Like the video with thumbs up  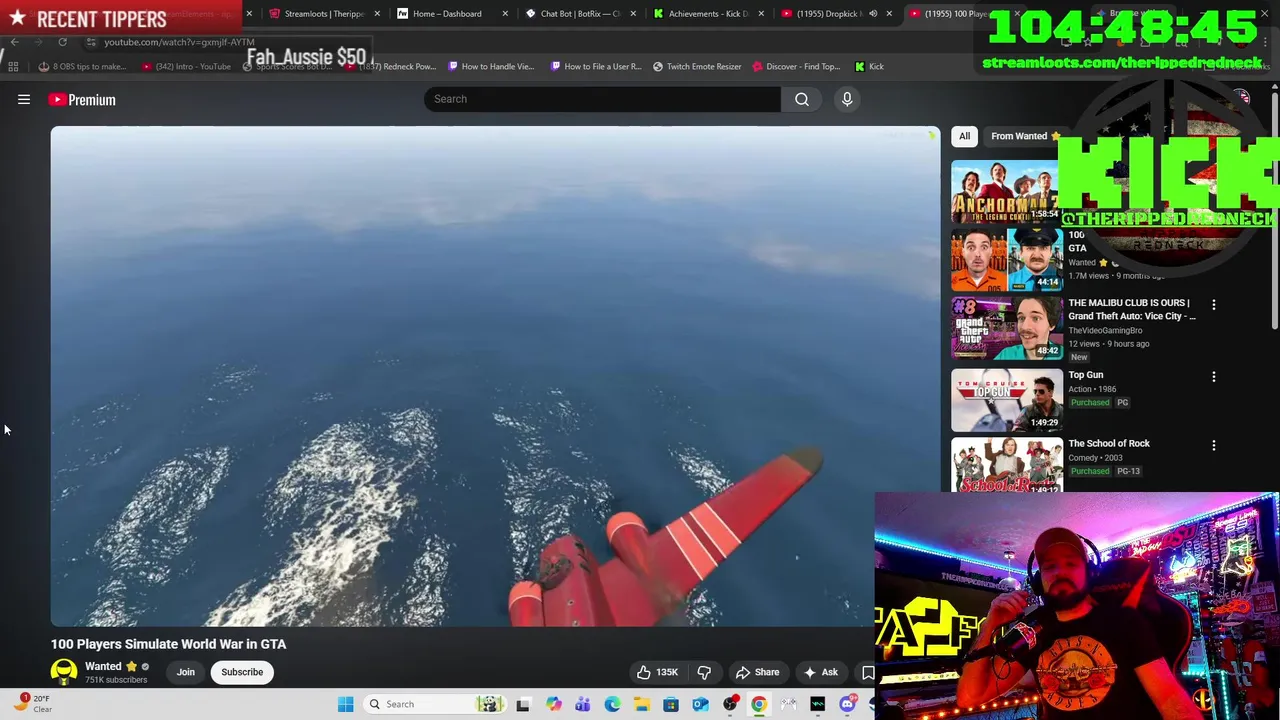coord(656,672)
